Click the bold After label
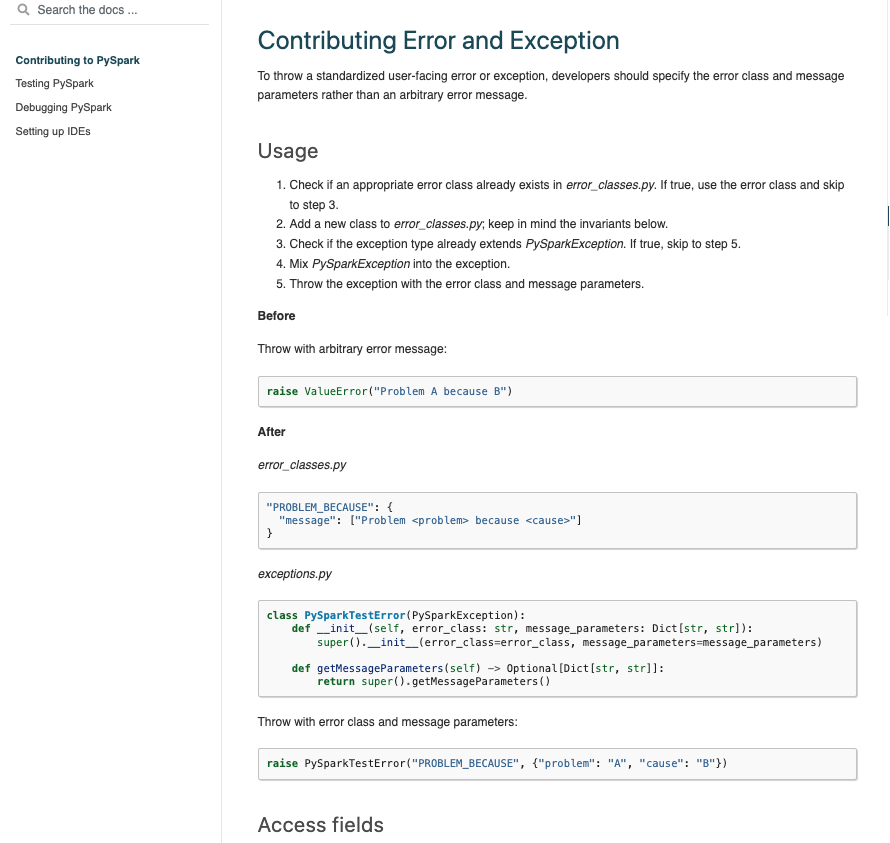 click(272, 432)
